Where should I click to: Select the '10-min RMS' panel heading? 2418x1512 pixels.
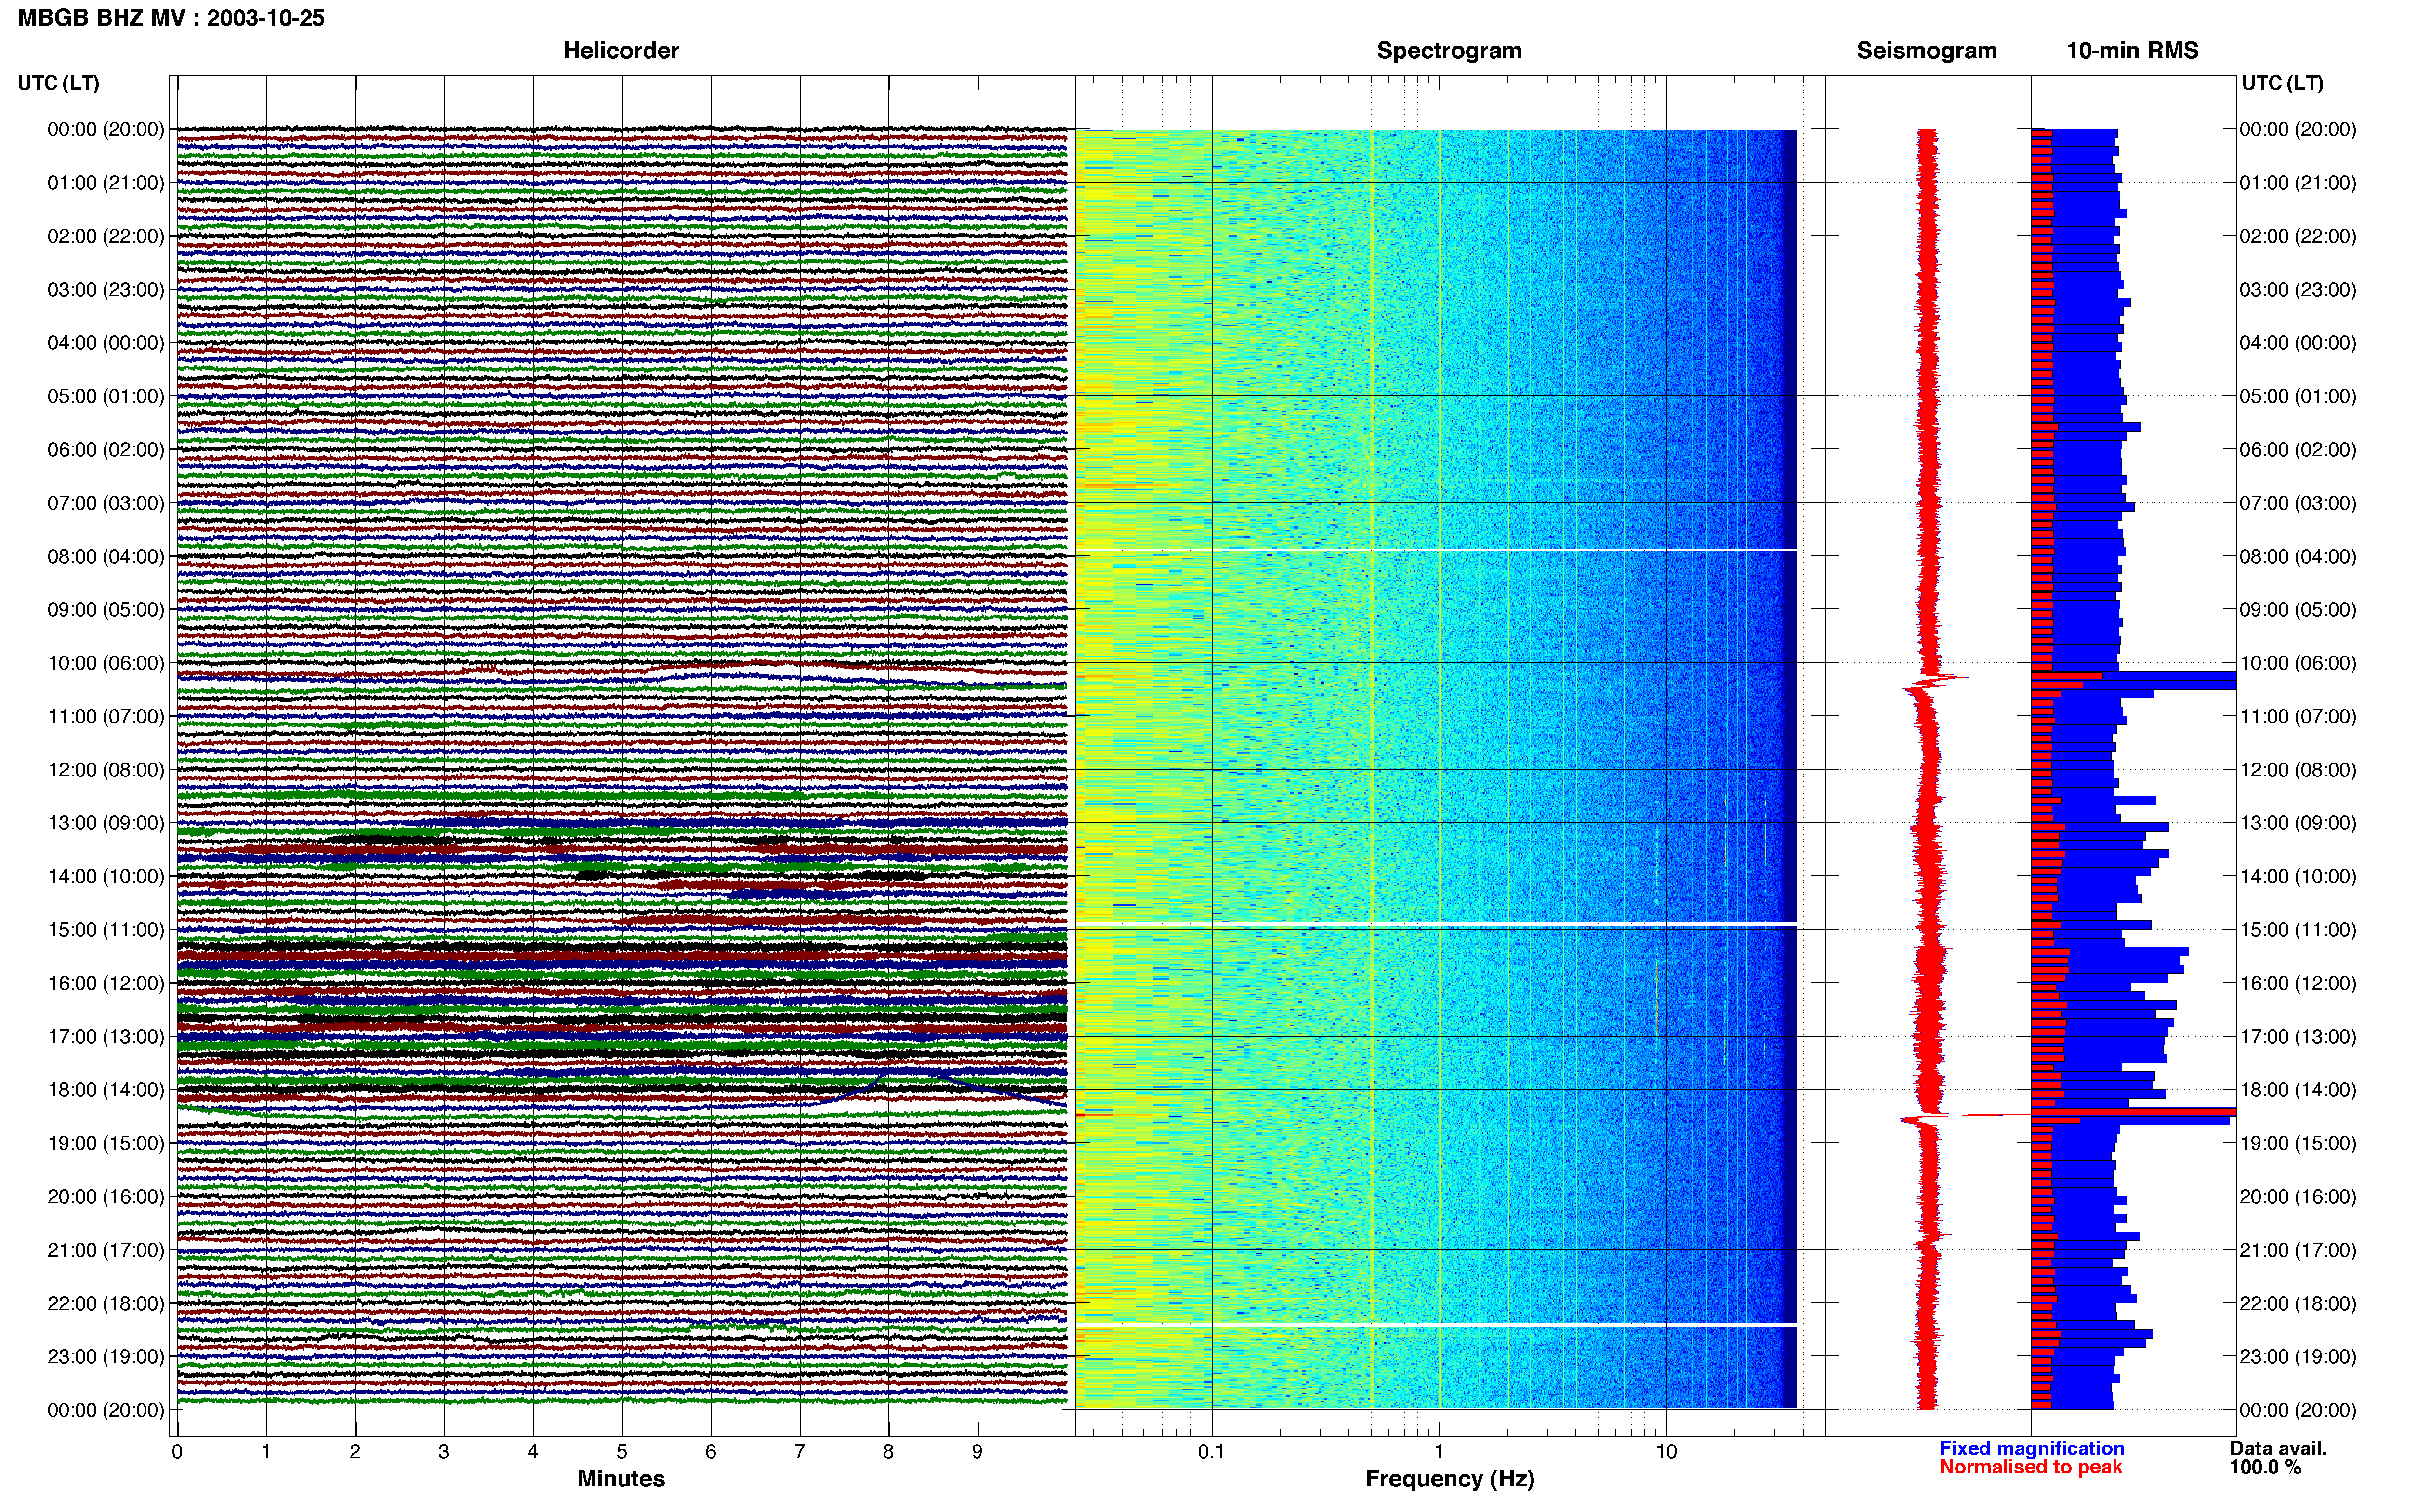point(2132,51)
